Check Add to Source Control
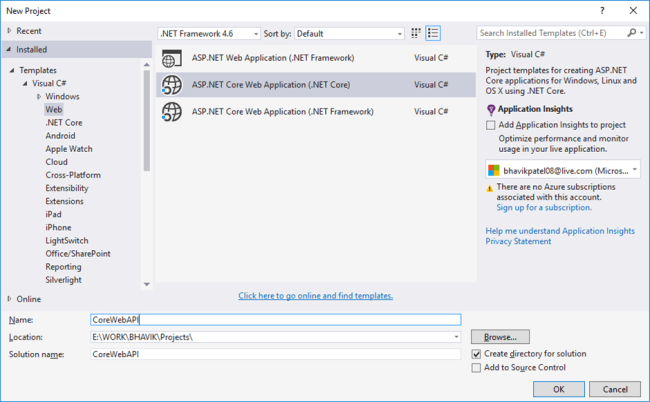650x402 pixels. [x=476, y=368]
